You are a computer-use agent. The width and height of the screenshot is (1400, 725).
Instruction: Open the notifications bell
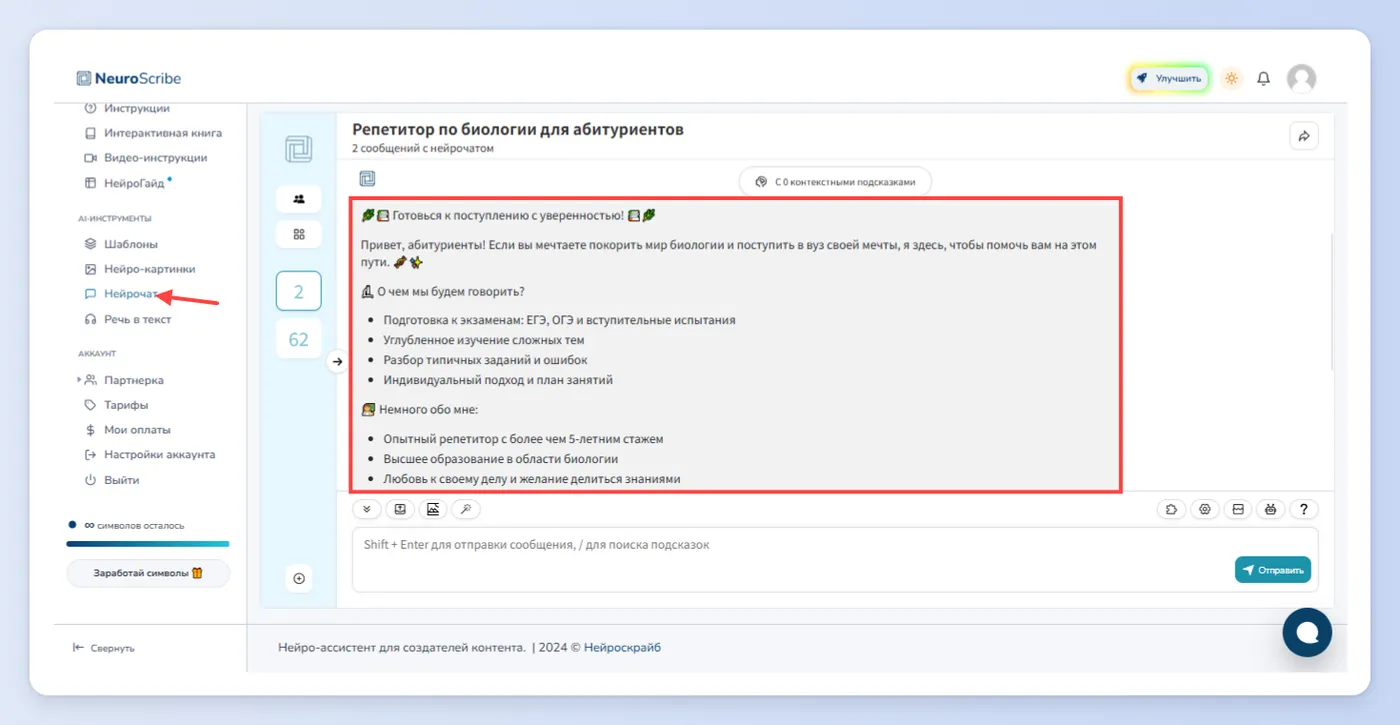tap(1264, 78)
